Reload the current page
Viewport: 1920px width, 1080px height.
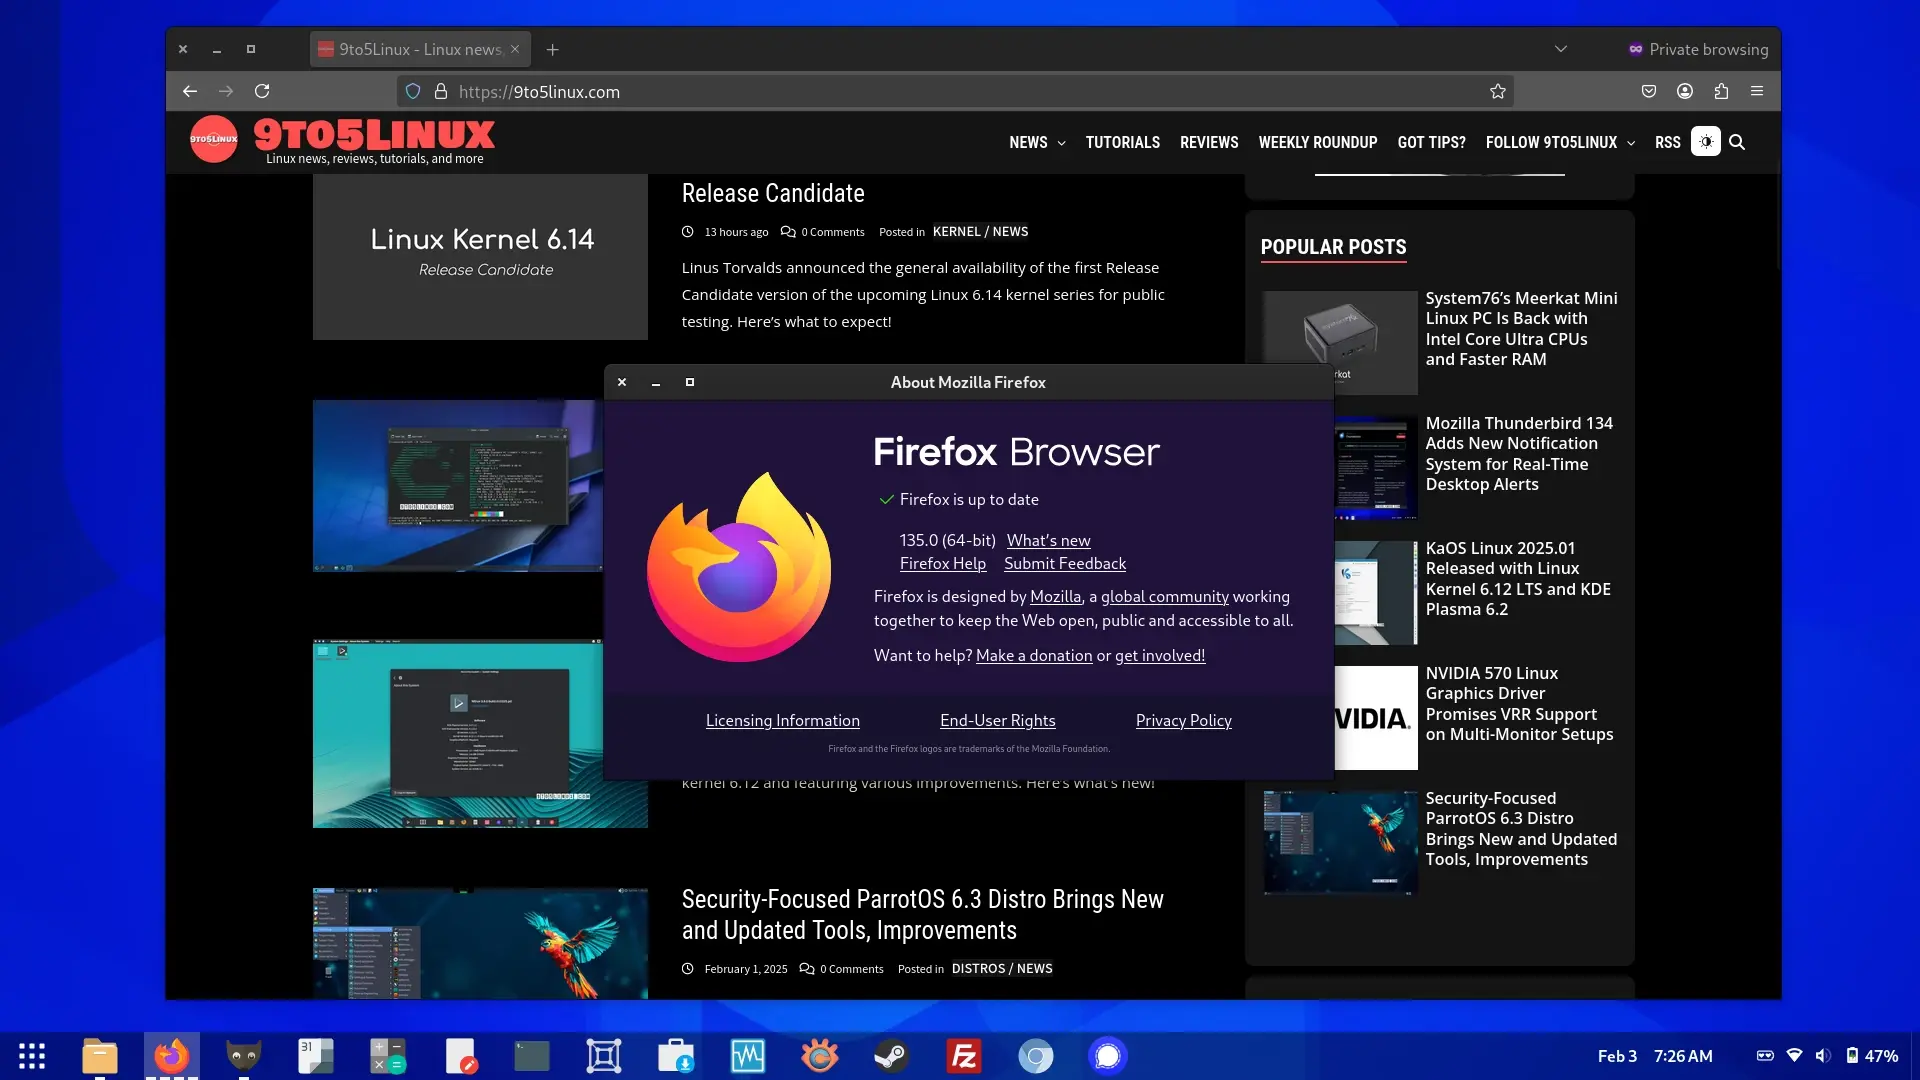point(262,91)
